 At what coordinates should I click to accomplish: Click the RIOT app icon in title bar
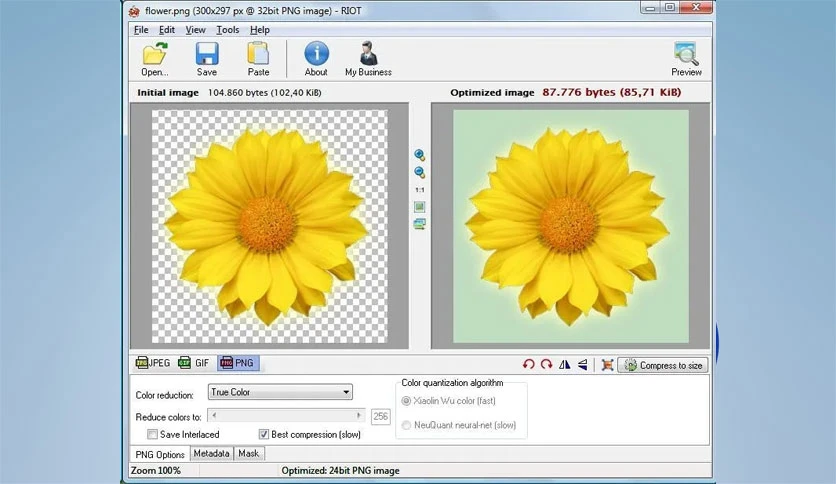tap(134, 11)
